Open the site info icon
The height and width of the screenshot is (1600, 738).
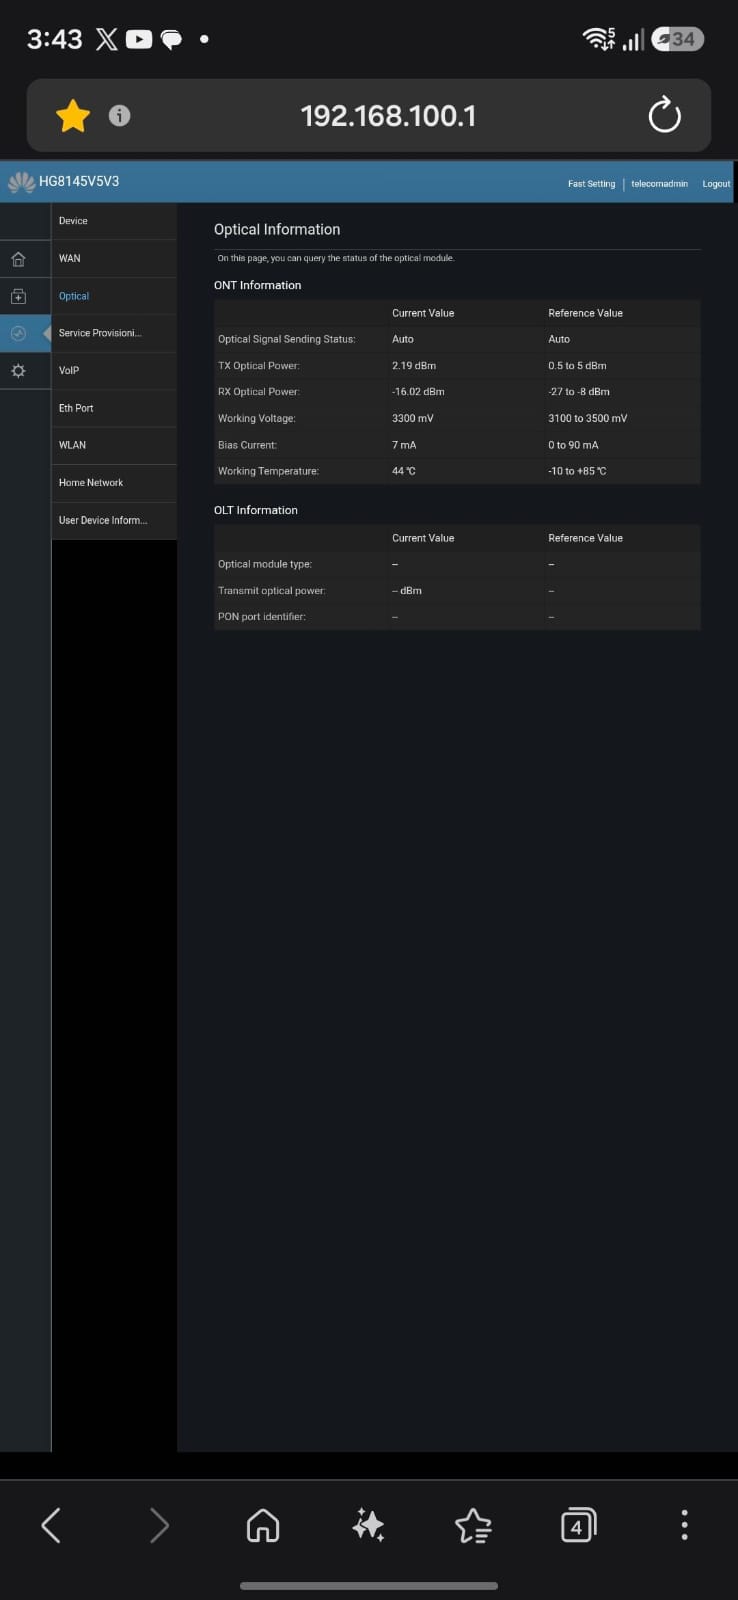[x=119, y=116]
